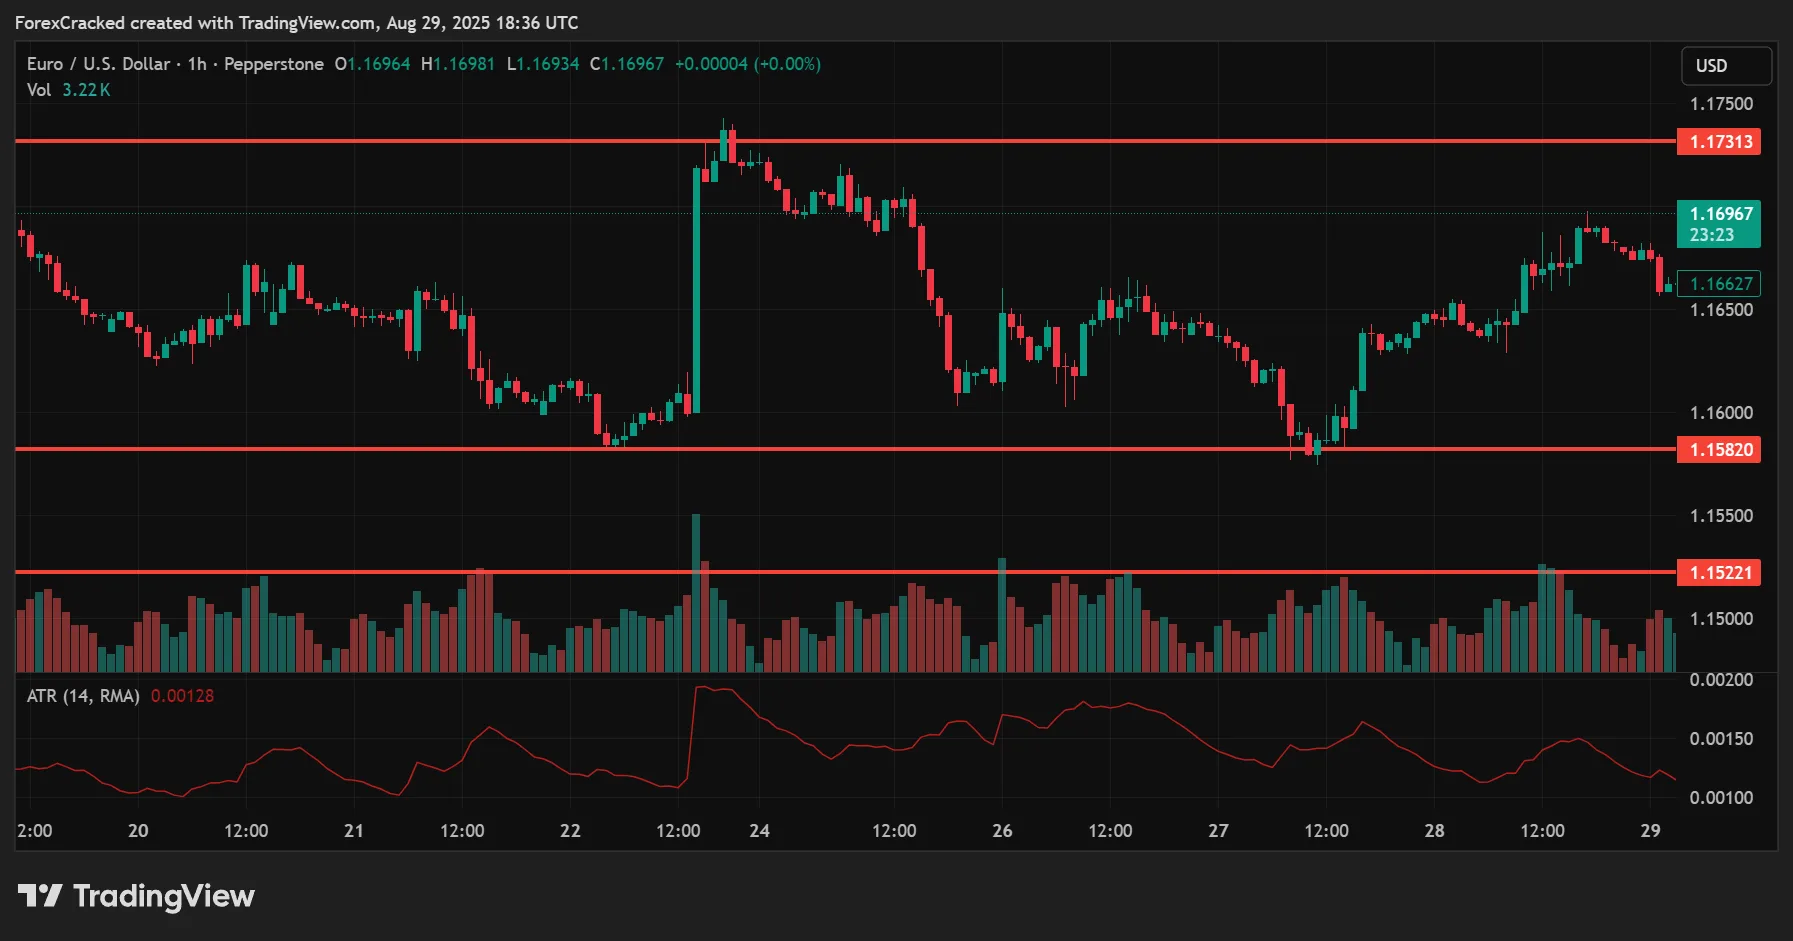Open the USD currency selector
The height and width of the screenshot is (941, 1793).
[x=1725, y=66]
